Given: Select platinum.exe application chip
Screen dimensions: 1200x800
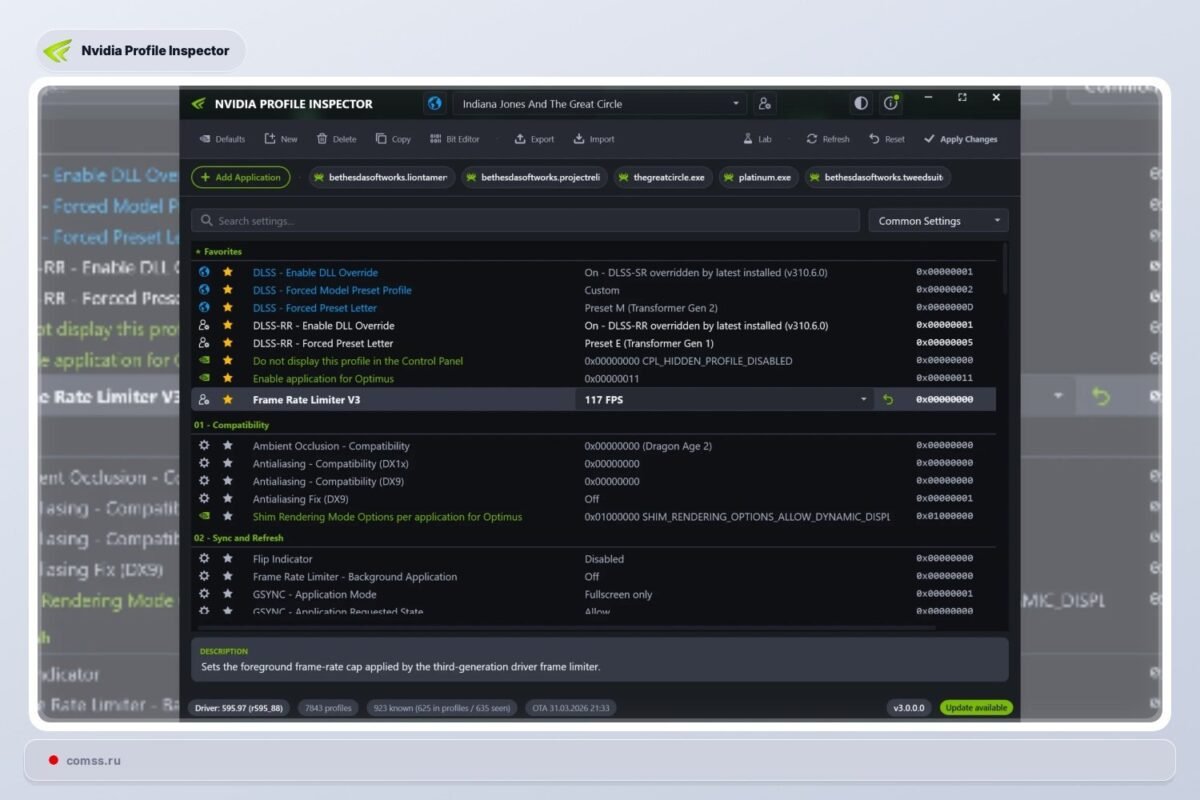Looking at the screenshot, I should coord(758,177).
